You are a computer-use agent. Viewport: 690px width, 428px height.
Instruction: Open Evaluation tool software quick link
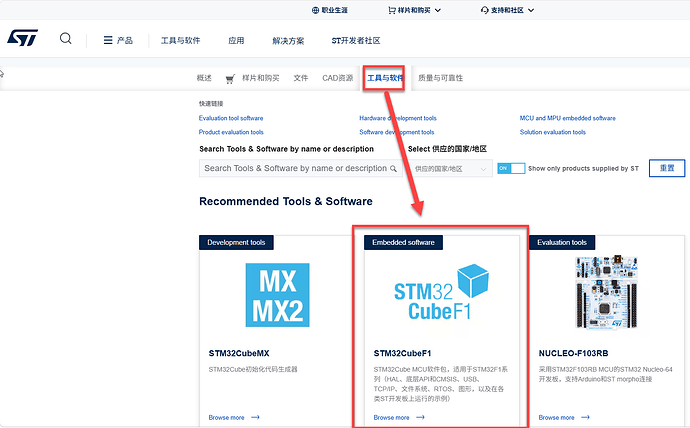(x=231, y=118)
